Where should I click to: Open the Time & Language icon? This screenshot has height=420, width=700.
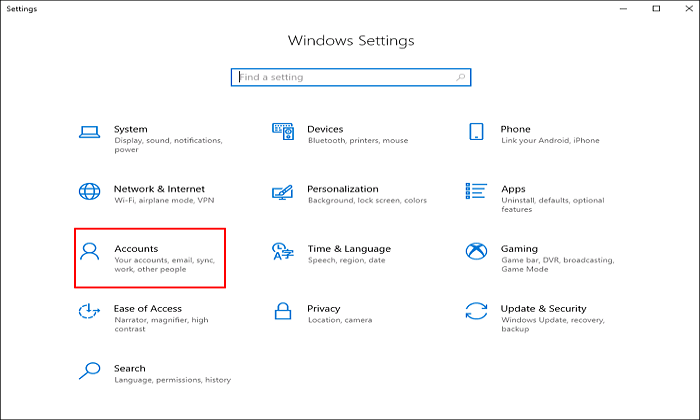[283, 251]
